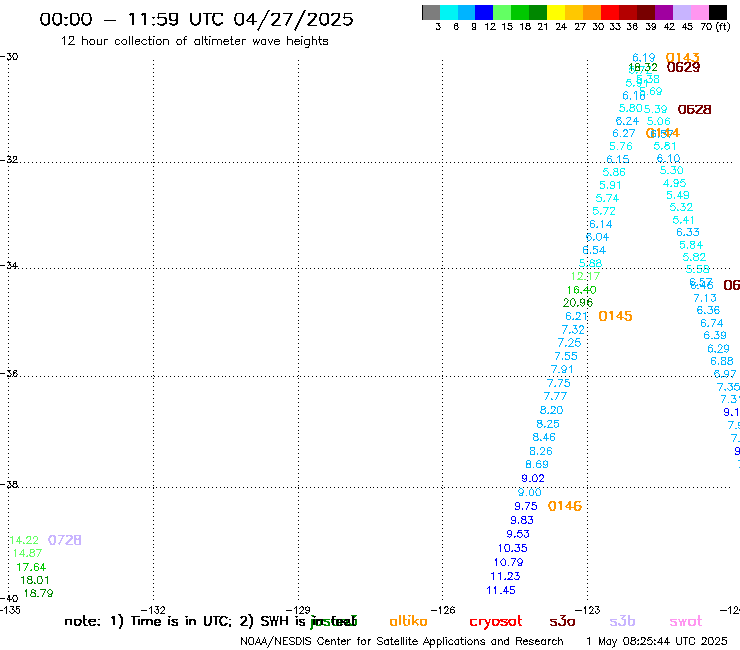740x650 pixels.
Task: Click the '12 hour collection of altimeter wave heights' subtitle
Action: tap(195, 41)
